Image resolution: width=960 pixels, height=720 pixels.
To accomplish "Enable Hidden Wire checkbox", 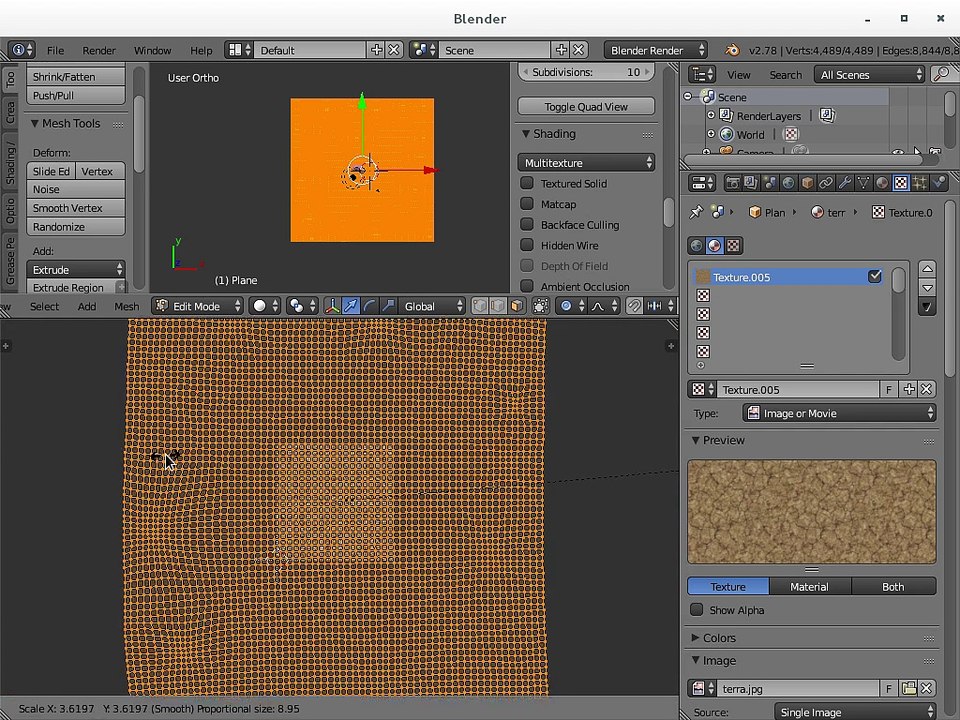I will click(x=527, y=245).
